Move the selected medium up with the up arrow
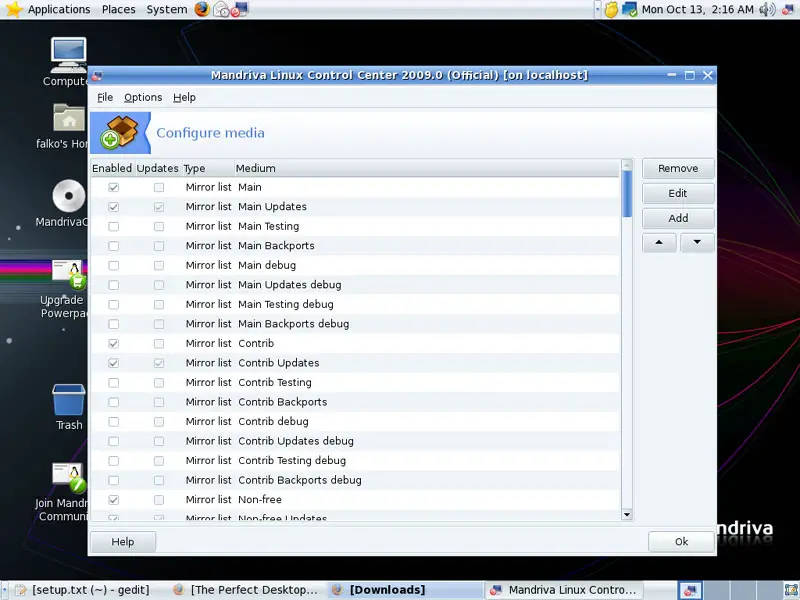 coord(659,243)
